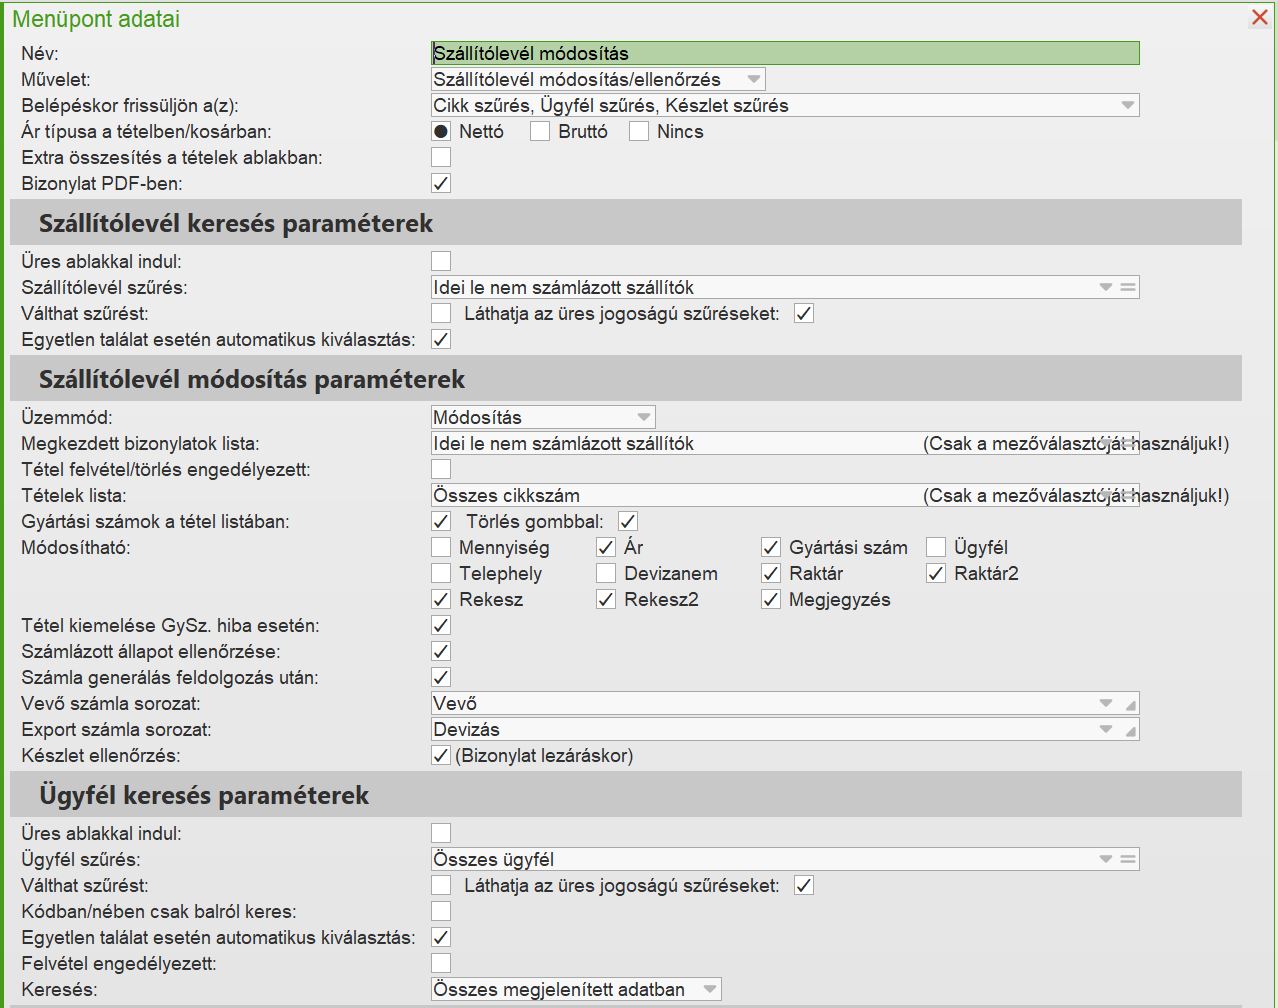1278x1008 pixels.
Task: Uncheck the Raktár2 modifiable checkbox
Action: (x=936, y=573)
